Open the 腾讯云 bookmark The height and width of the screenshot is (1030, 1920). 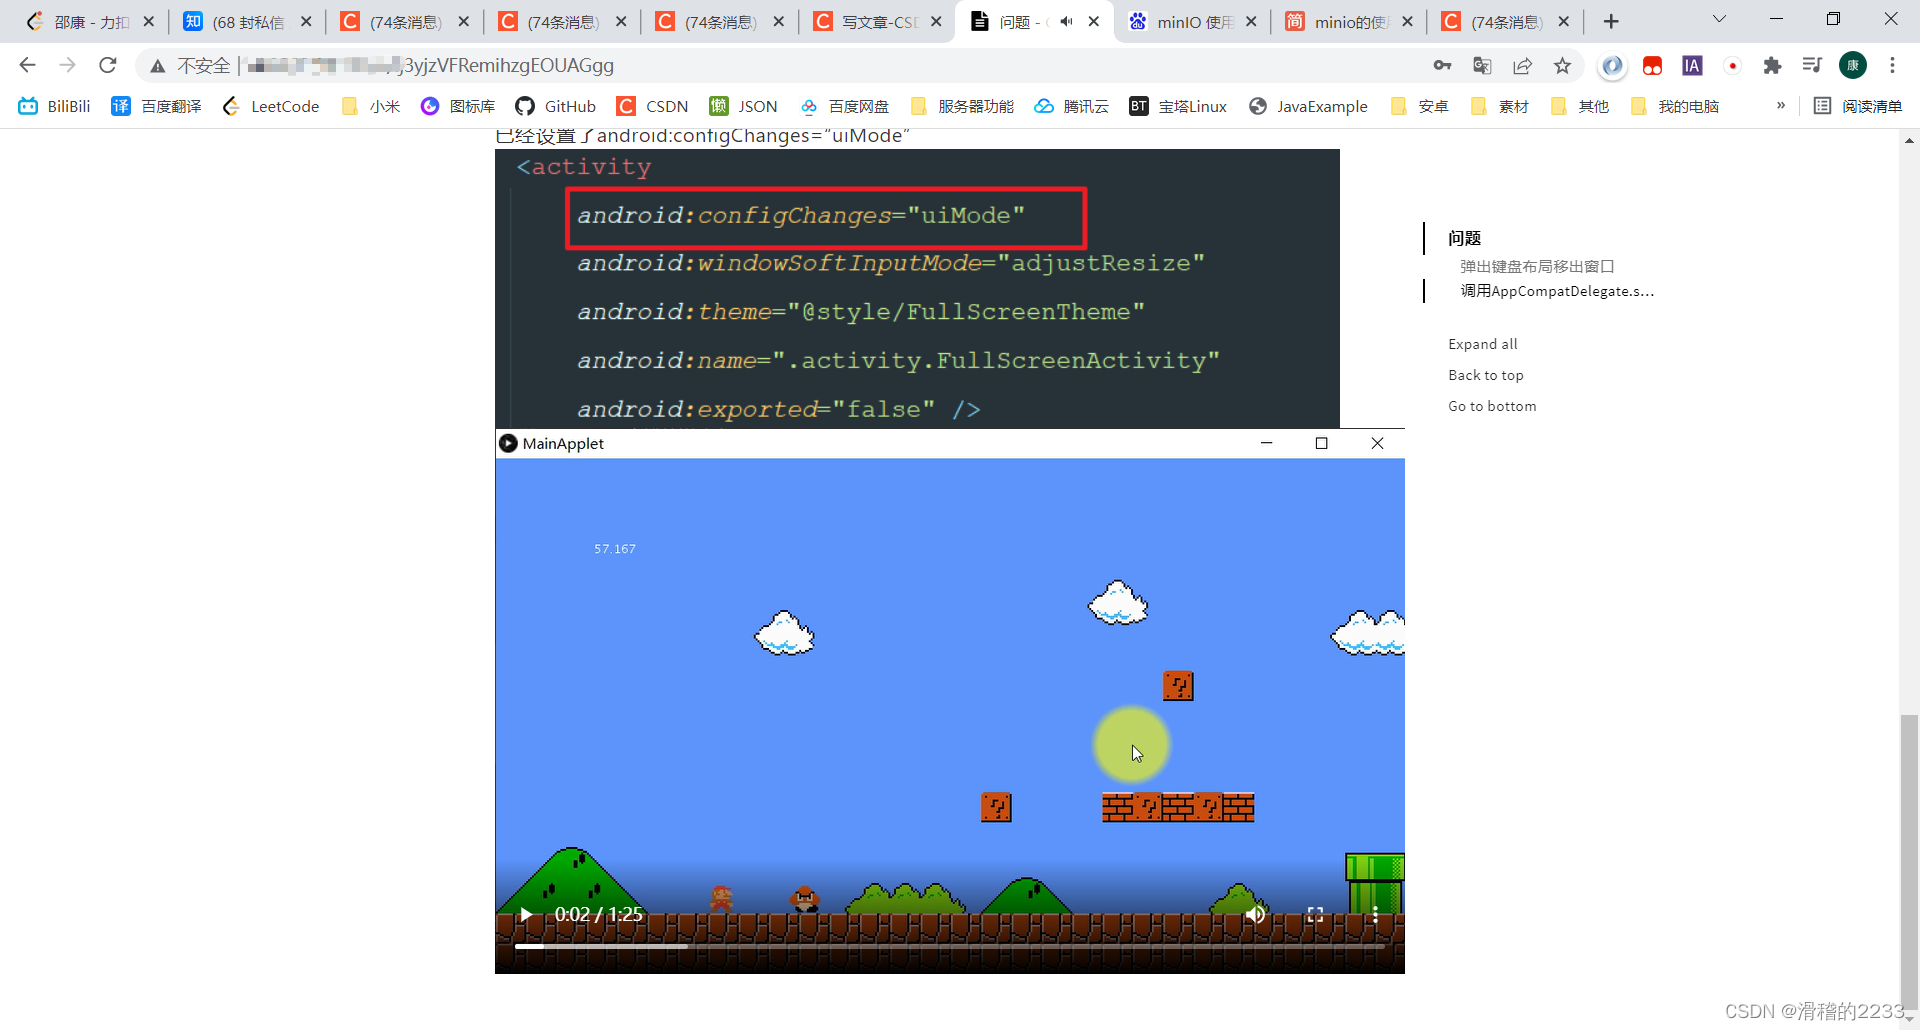(x=1072, y=106)
